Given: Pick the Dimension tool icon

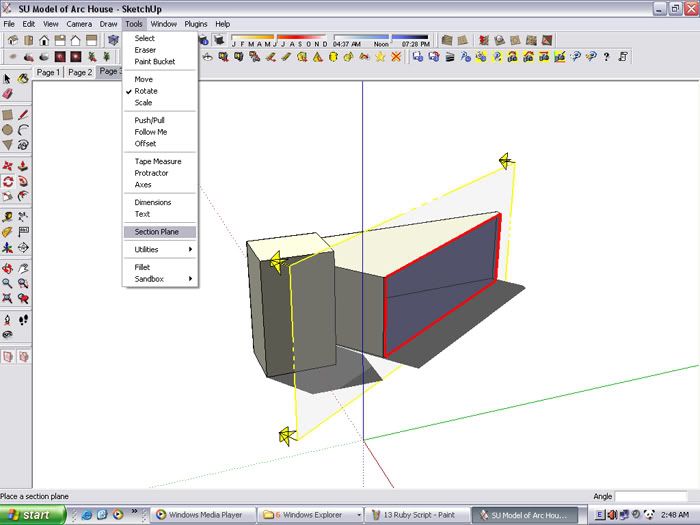Looking at the screenshot, I should point(23,217).
